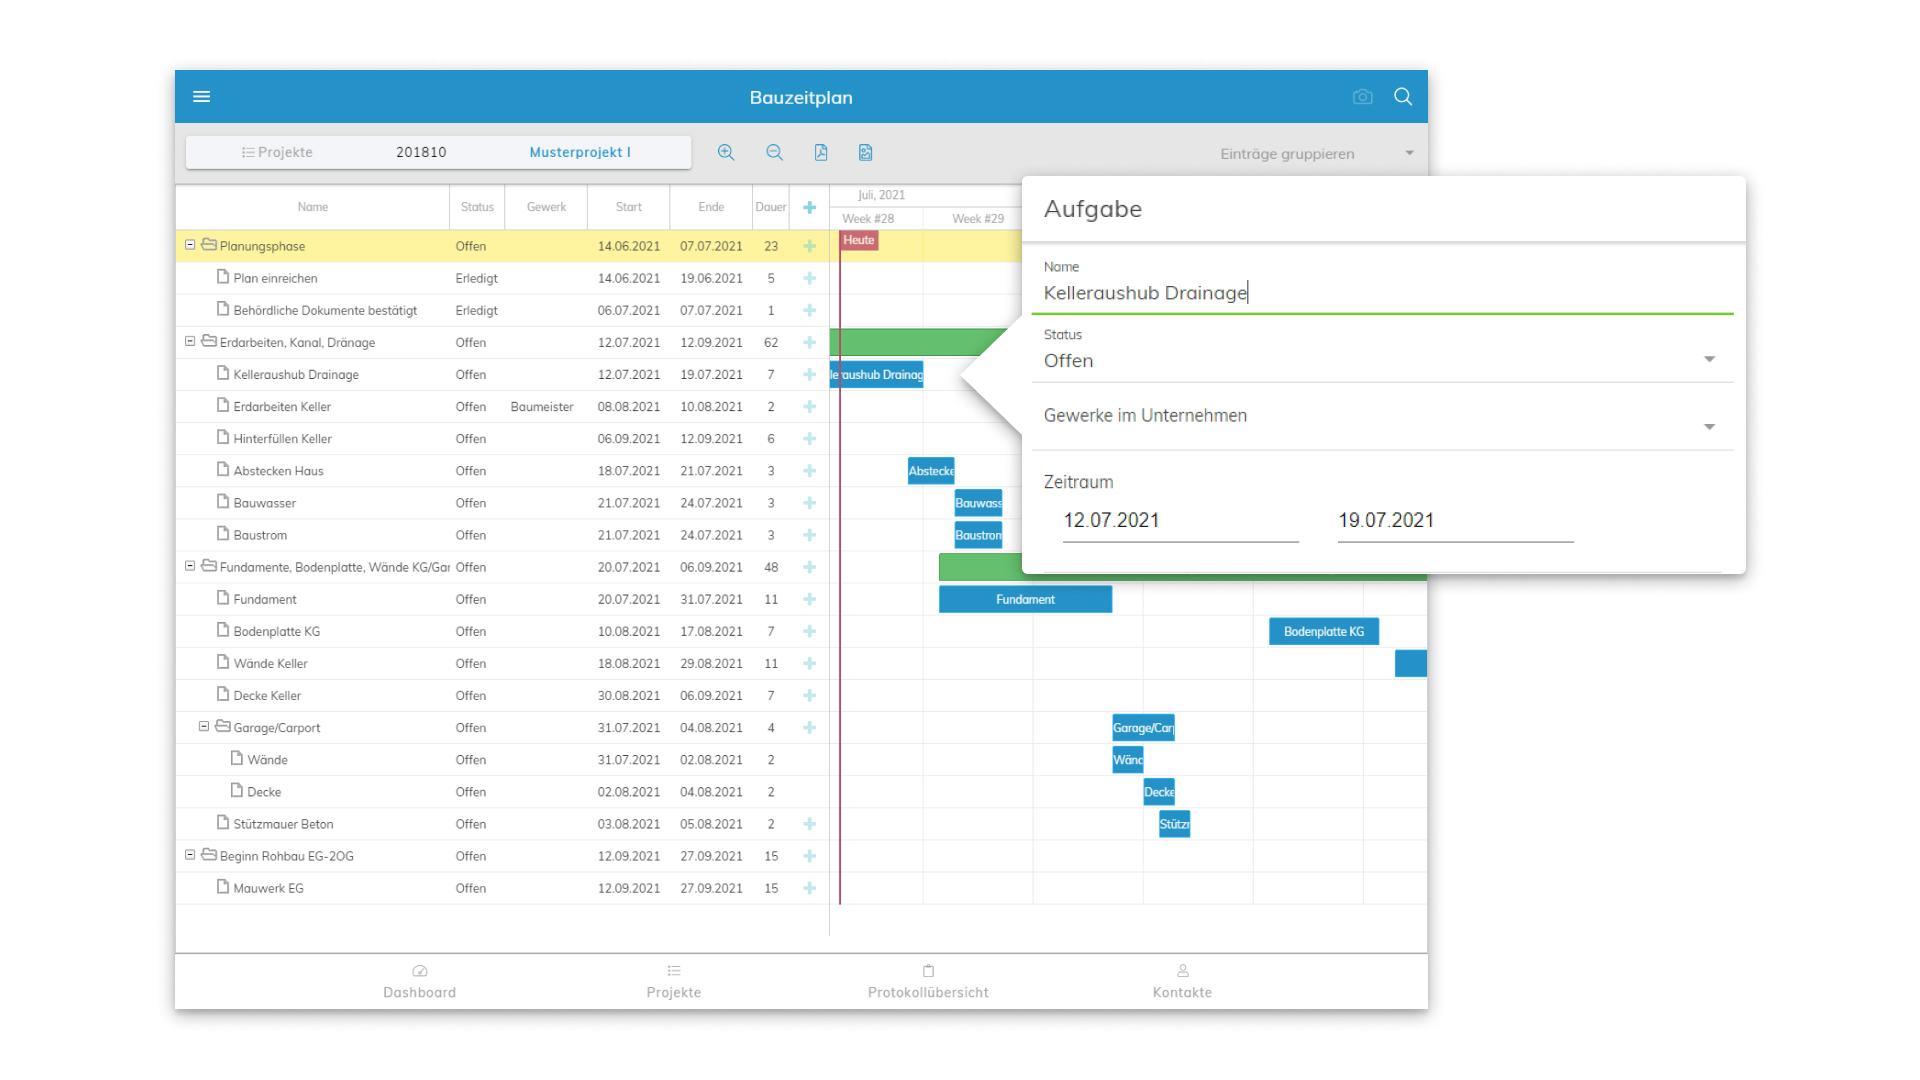Open the hamburger menu in the header
Image resolution: width=1920 pixels, height=1080 pixels.
(201, 97)
